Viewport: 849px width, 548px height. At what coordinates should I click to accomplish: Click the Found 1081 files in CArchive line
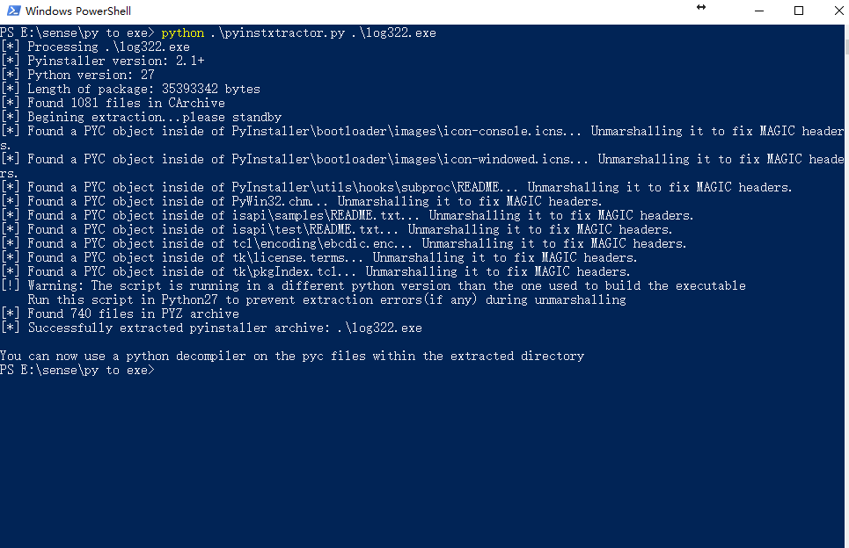tap(113, 103)
